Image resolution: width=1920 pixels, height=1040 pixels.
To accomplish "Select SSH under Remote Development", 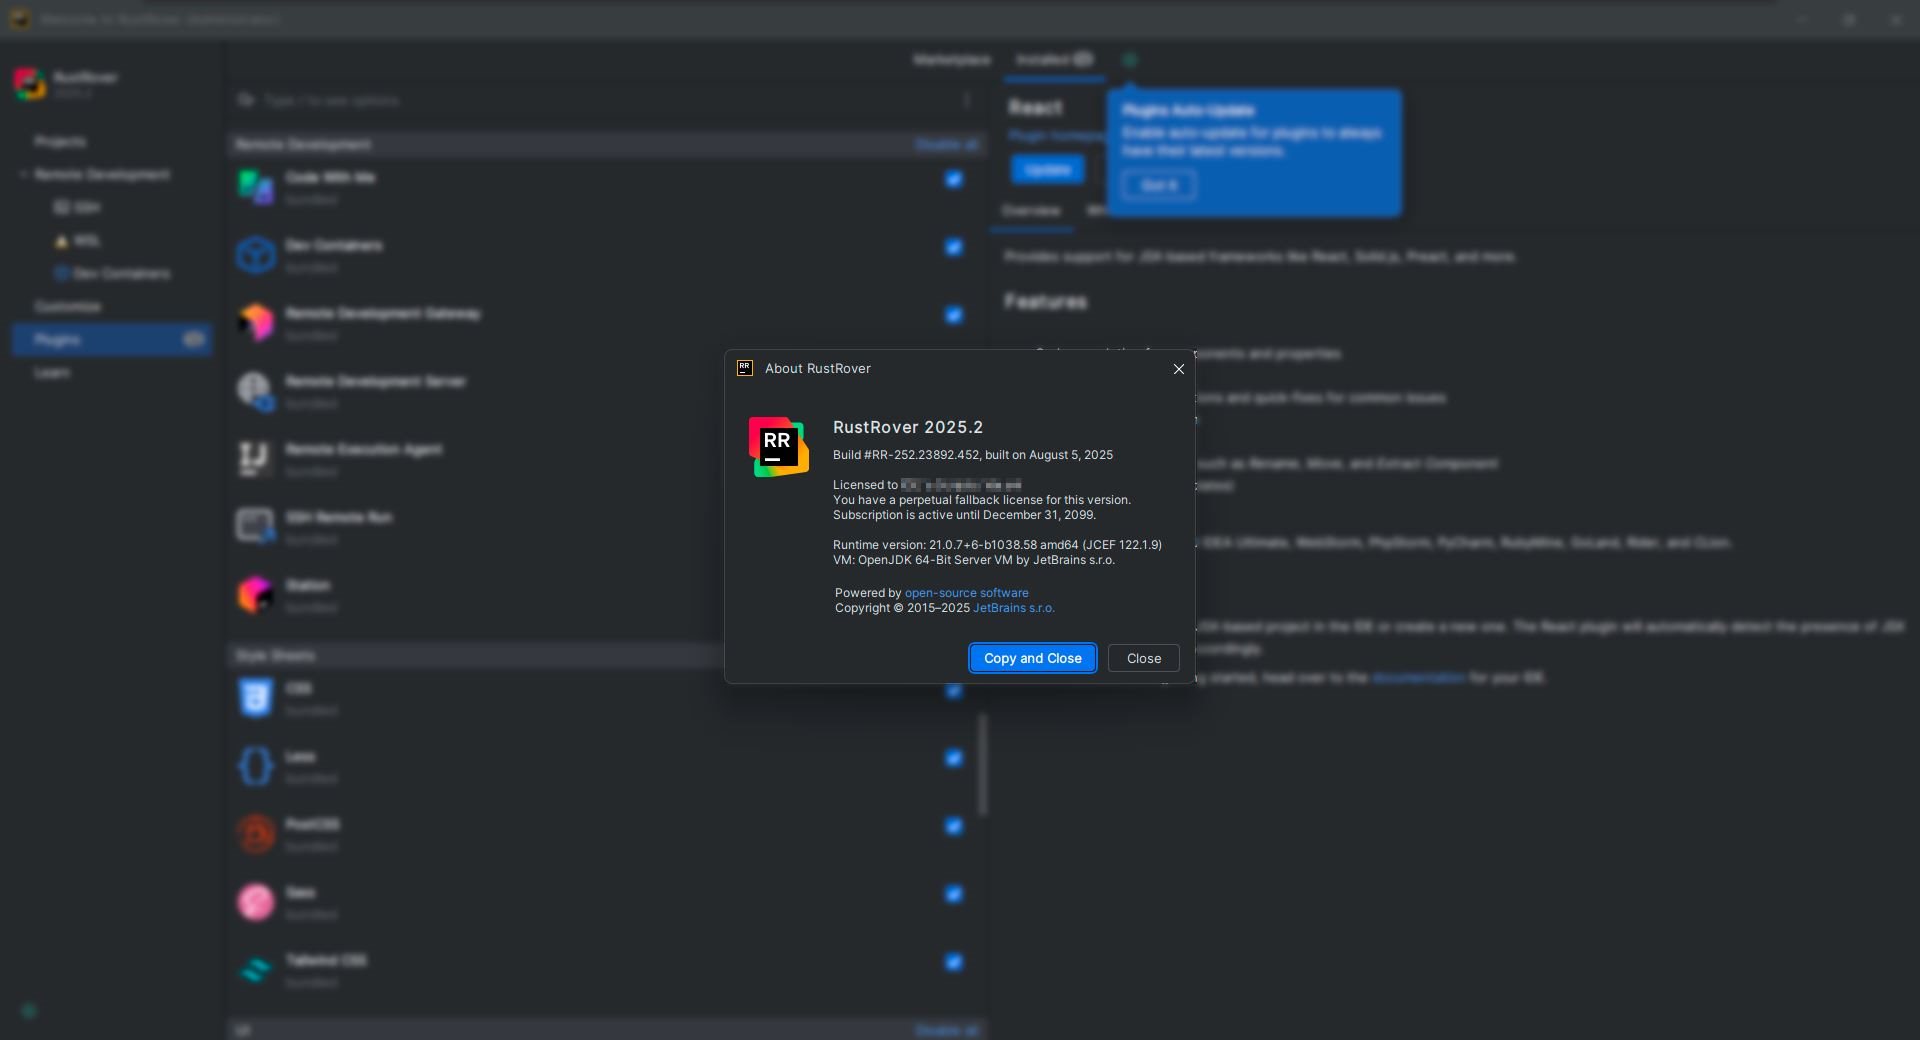I will pos(87,208).
